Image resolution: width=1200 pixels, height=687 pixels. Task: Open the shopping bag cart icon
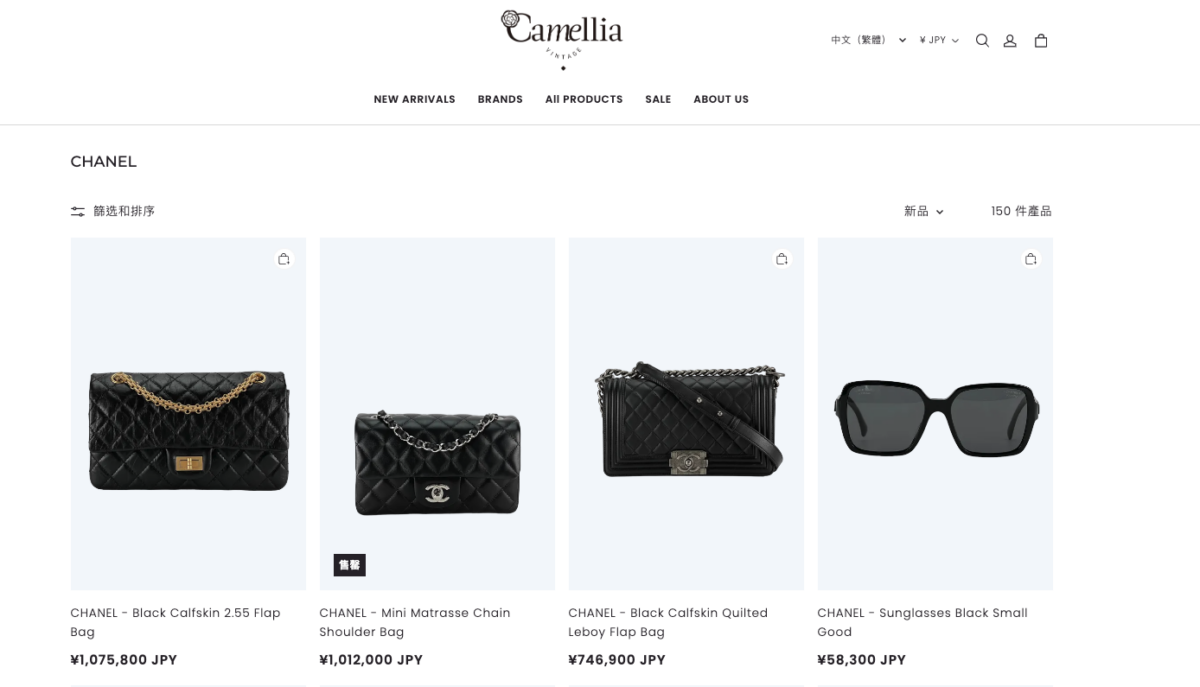point(1041,41)
